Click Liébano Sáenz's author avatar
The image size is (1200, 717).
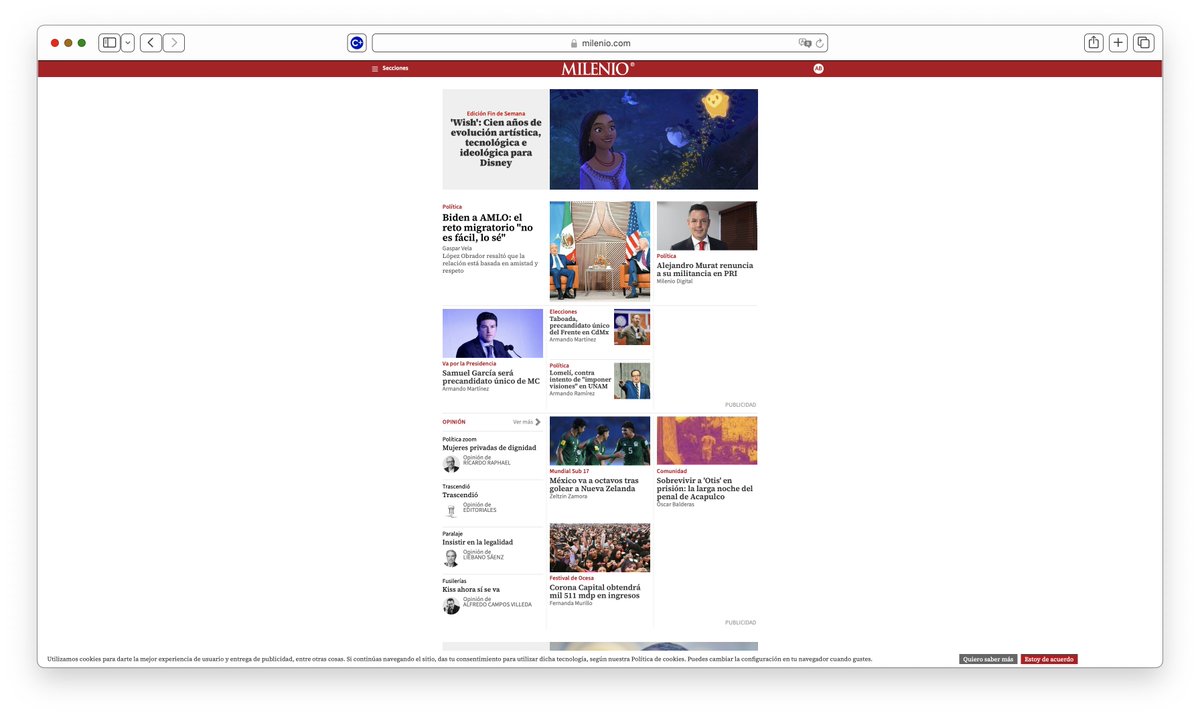pyautogui.click(x=451, y=558)
